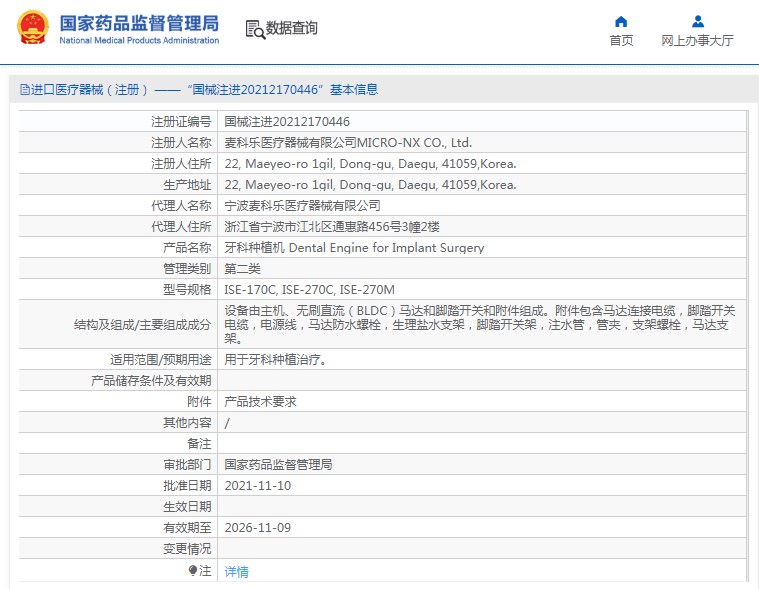
Task: Click the 代理人名称 label
Action: pyautogui.click(x=181, y=206)
